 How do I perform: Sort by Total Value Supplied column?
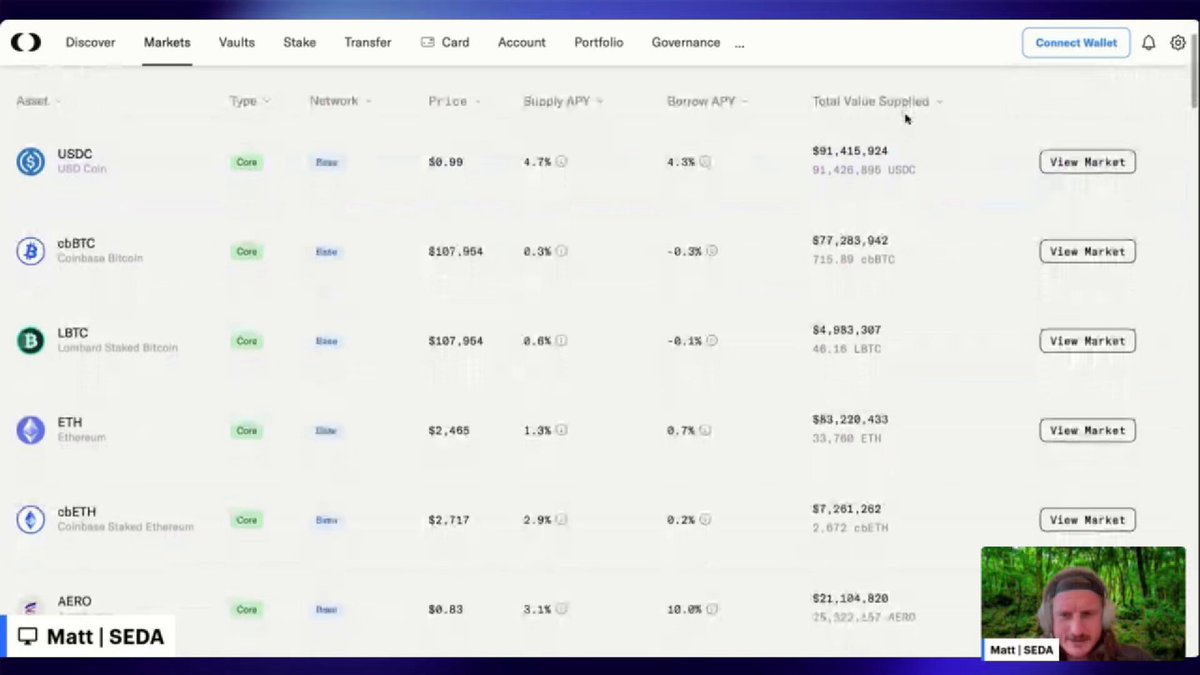tap(877, 101)
